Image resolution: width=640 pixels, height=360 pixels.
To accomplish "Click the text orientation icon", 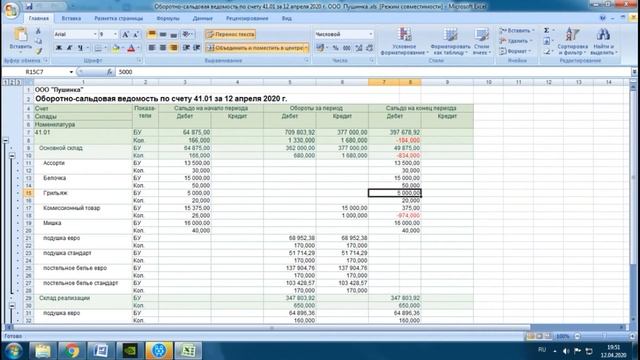I will (187, 34).
